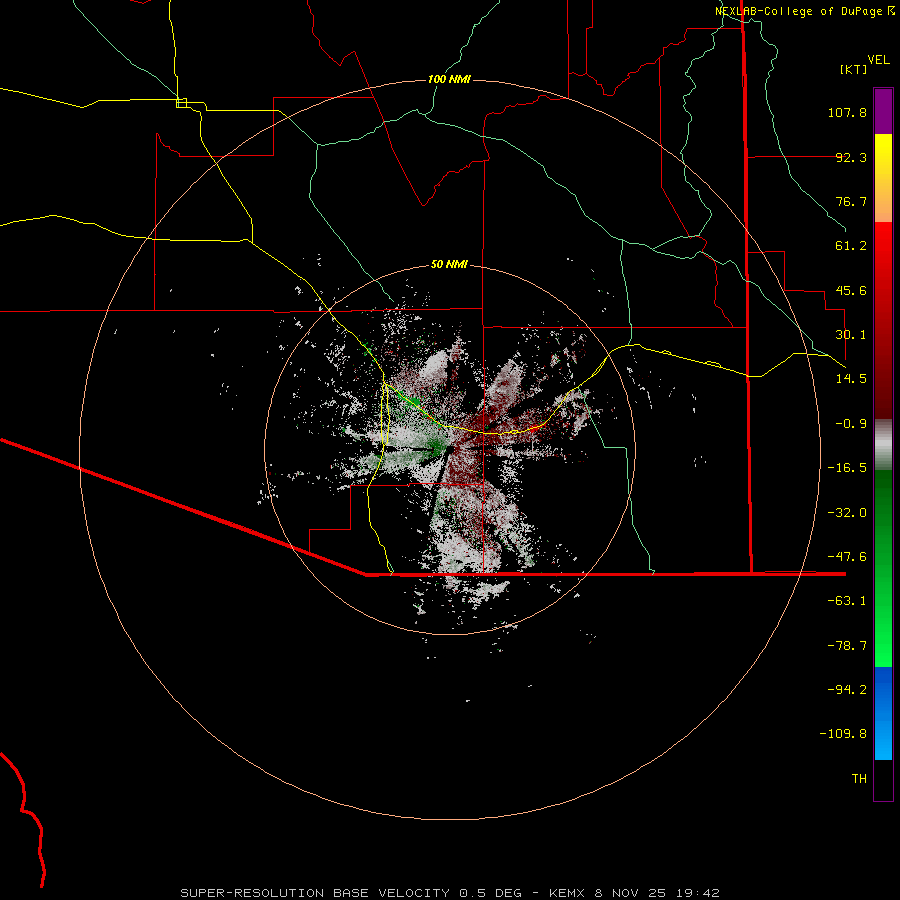This screenshot has width=900, height=900.
Task: Click the -32.0 velocity legend value
Action: click(x=847, y=513)
